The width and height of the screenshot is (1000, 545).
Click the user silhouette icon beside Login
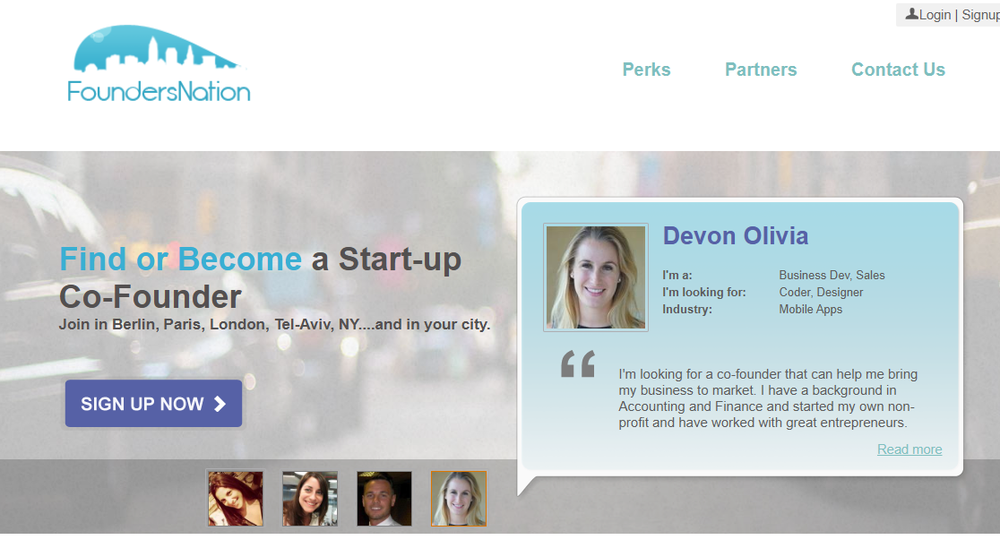912,14
